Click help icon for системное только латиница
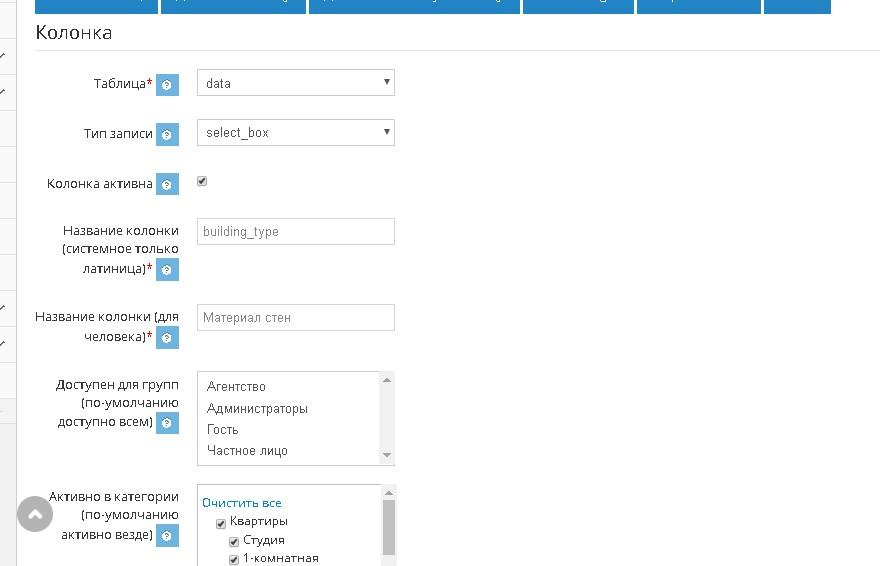This screenshot has height=566, width=880. tap(167, 269)
